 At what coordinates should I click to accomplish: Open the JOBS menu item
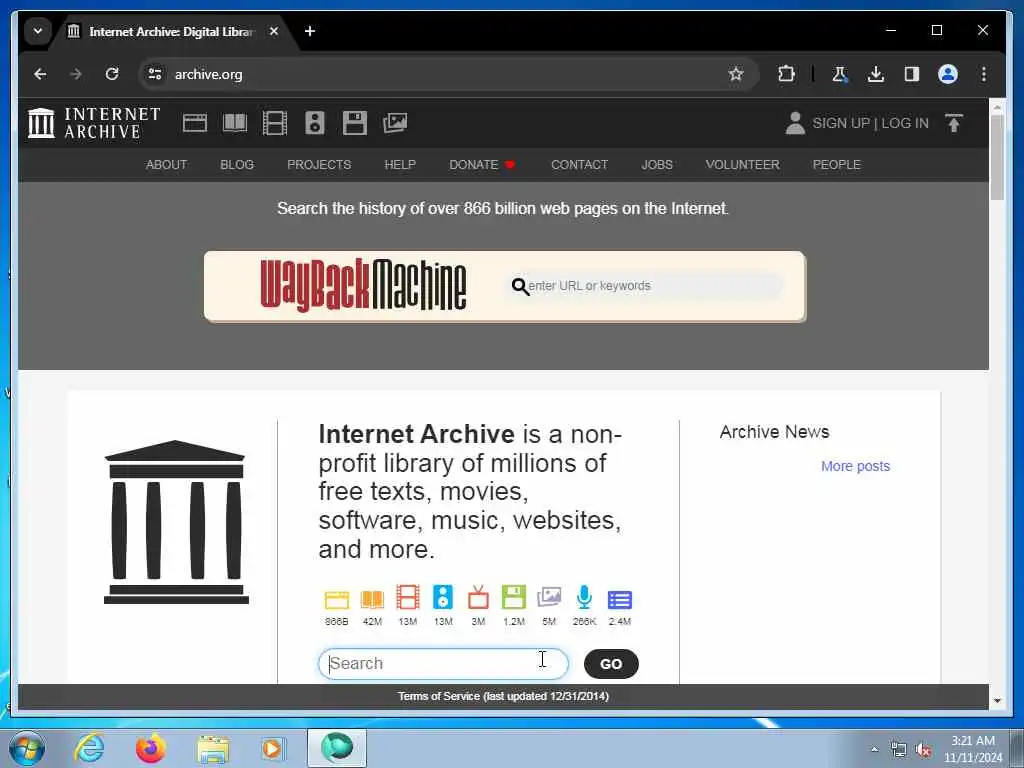tap(657, 165)
